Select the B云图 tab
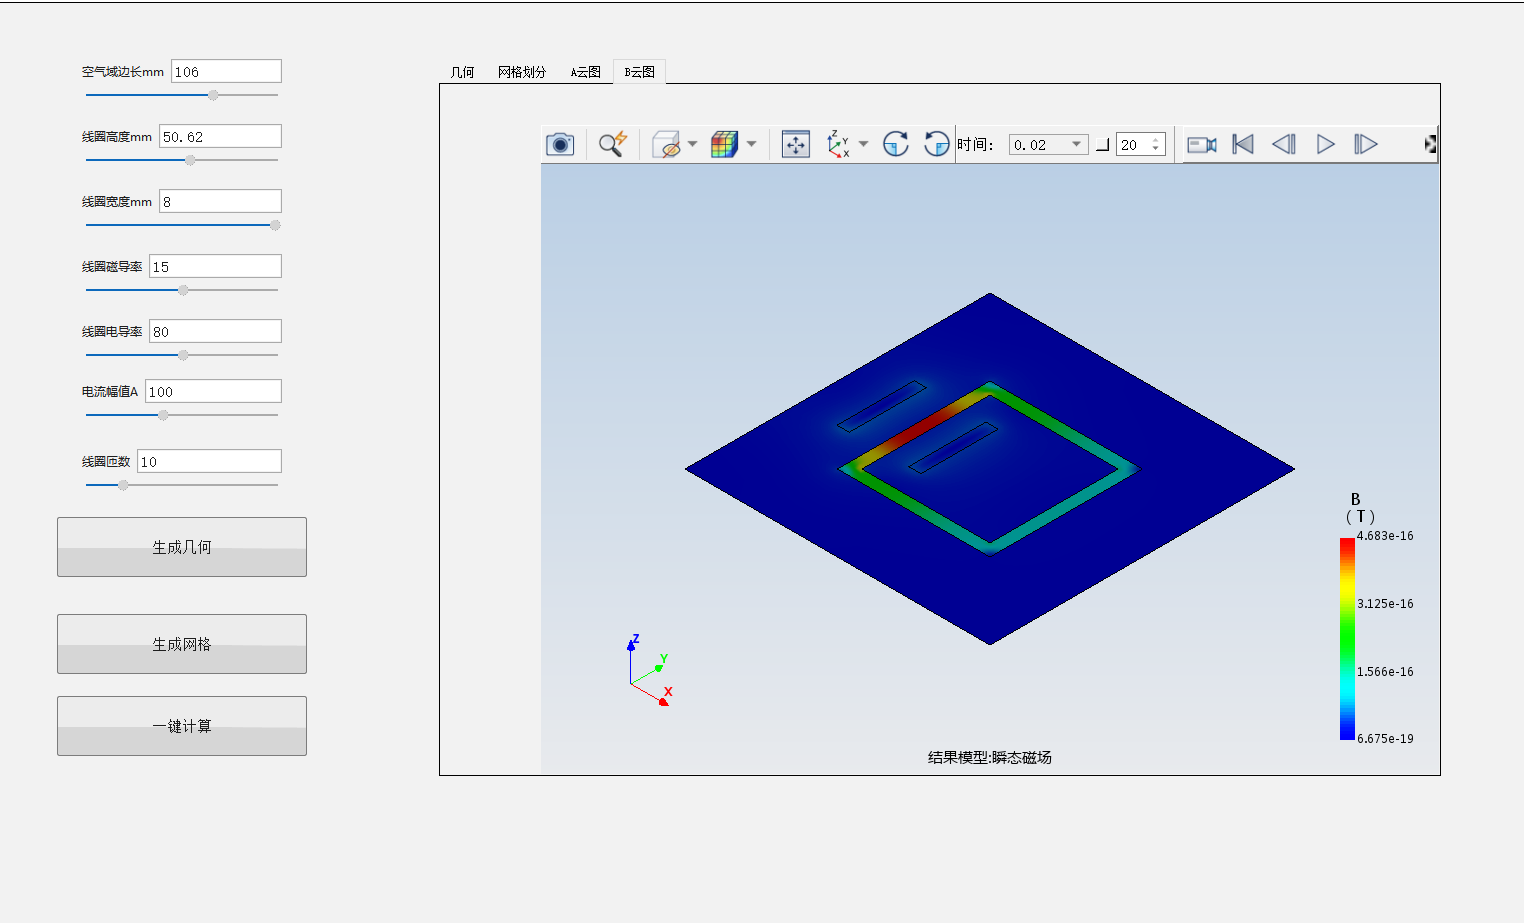The width and height of the screenshot is (1524, 923). pyautogui.click(x=640, y=72)
